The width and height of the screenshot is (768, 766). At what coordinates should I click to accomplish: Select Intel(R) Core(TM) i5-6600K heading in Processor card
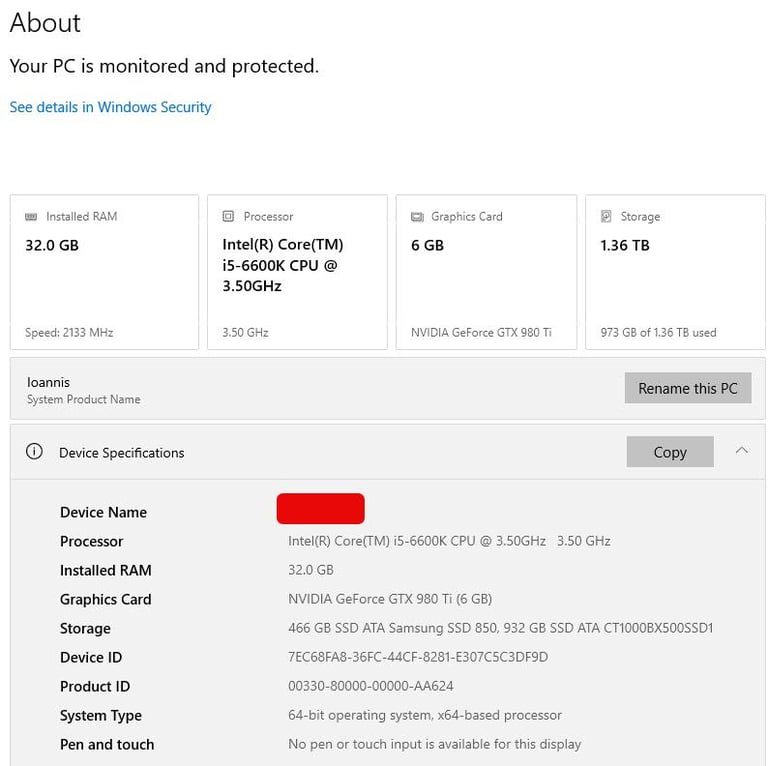(x=283, y=265)
